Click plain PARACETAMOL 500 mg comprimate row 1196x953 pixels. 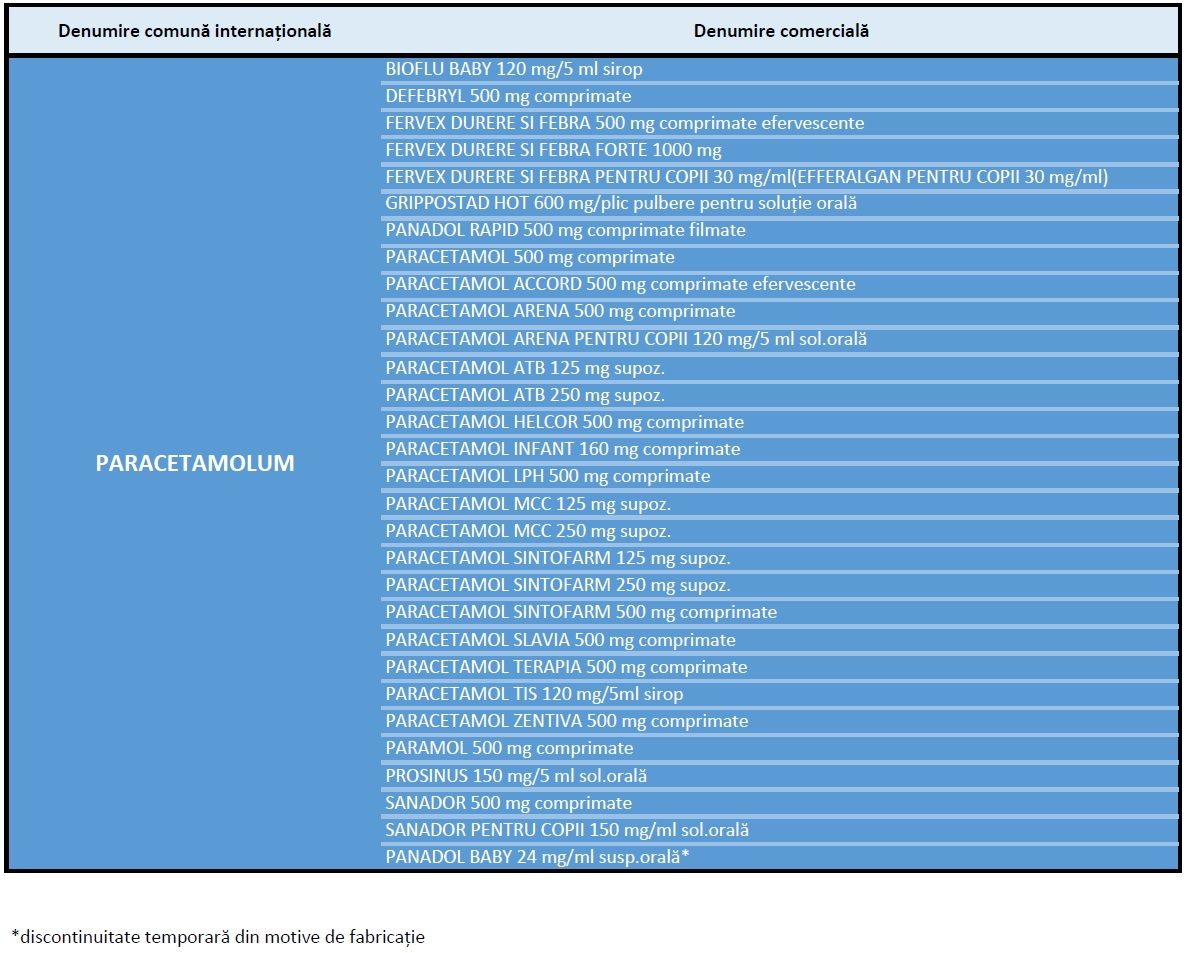[780, 257]
